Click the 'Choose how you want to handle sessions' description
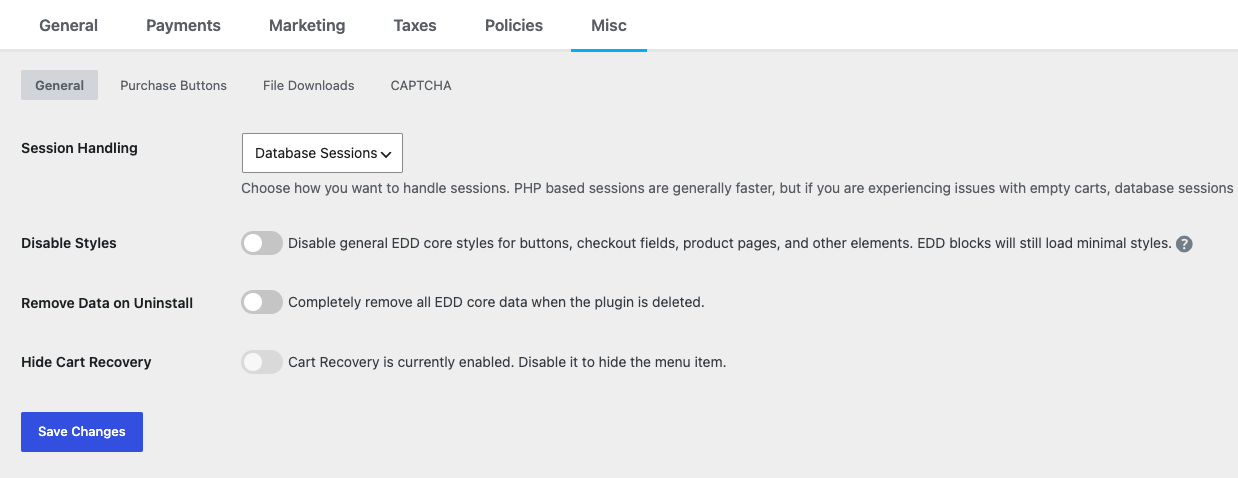This screenshot has height=478, width=1238. coord(739,188)
